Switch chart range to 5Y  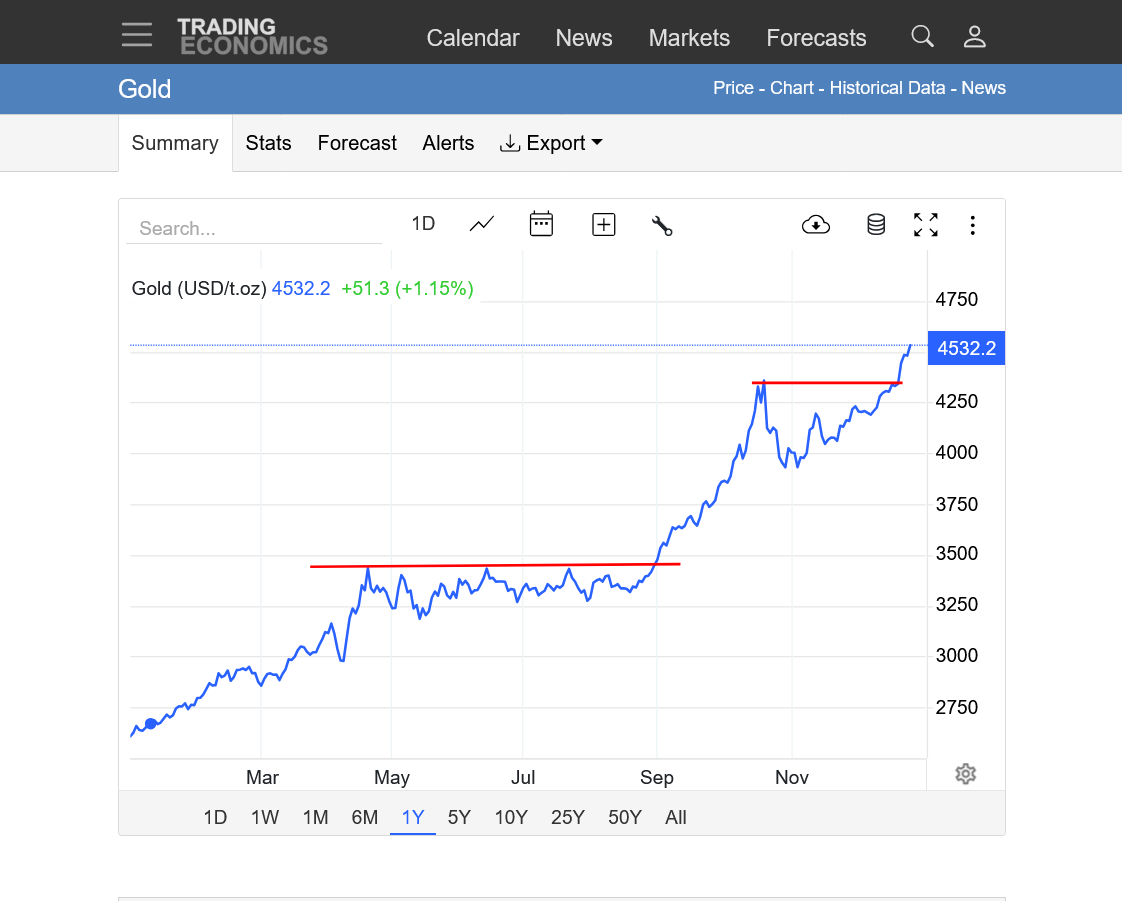[459, 817]
